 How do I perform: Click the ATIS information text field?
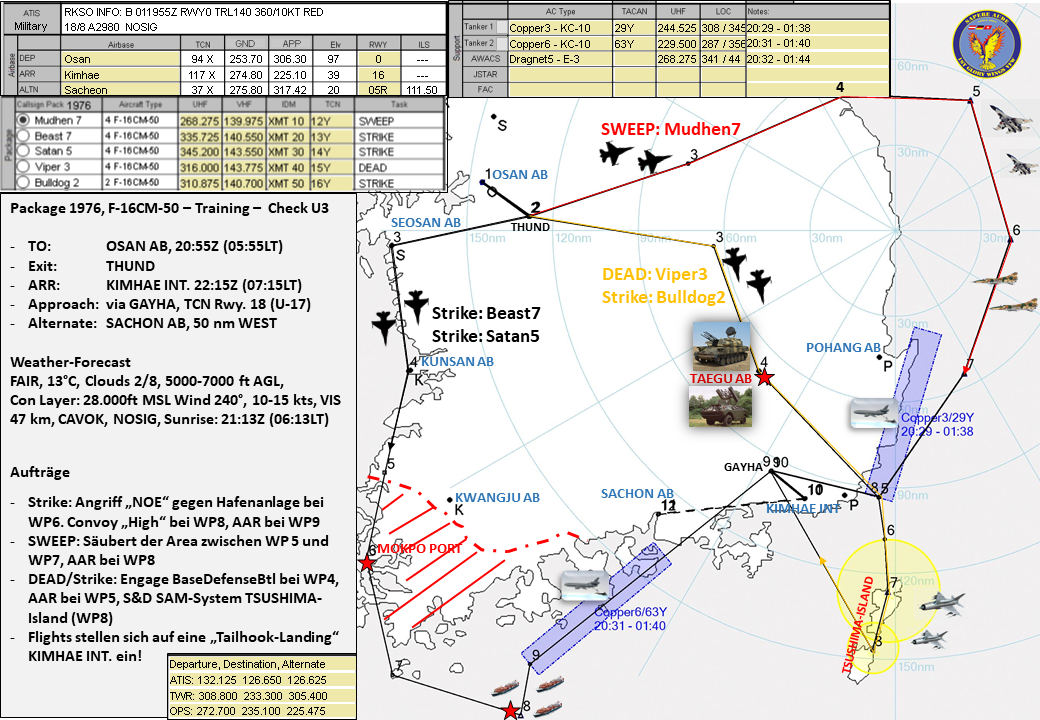254,19
